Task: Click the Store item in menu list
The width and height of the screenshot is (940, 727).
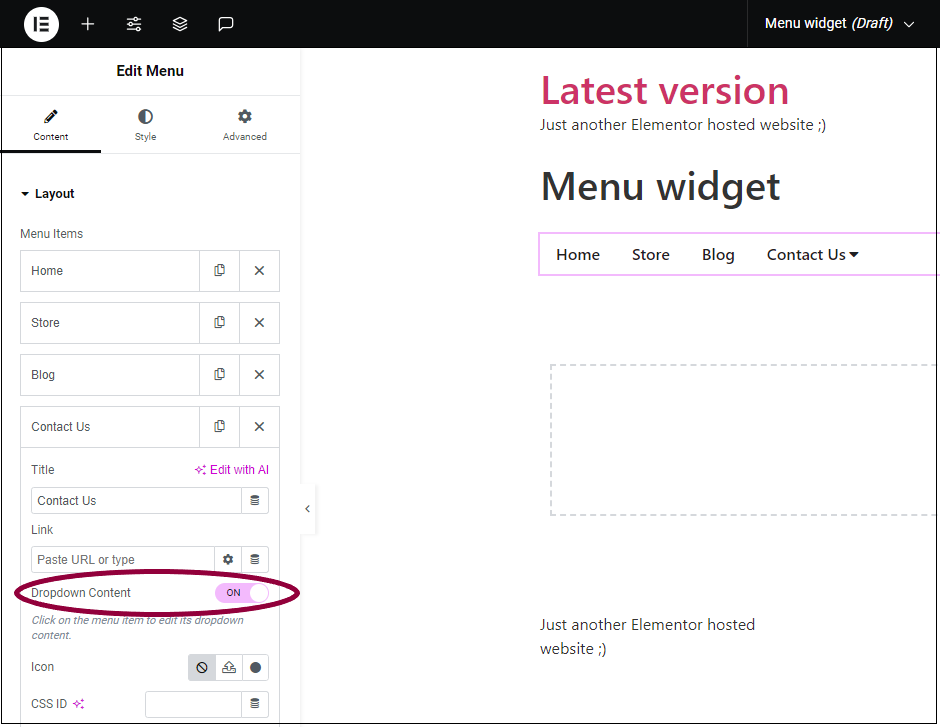Action: coord(110,323)
